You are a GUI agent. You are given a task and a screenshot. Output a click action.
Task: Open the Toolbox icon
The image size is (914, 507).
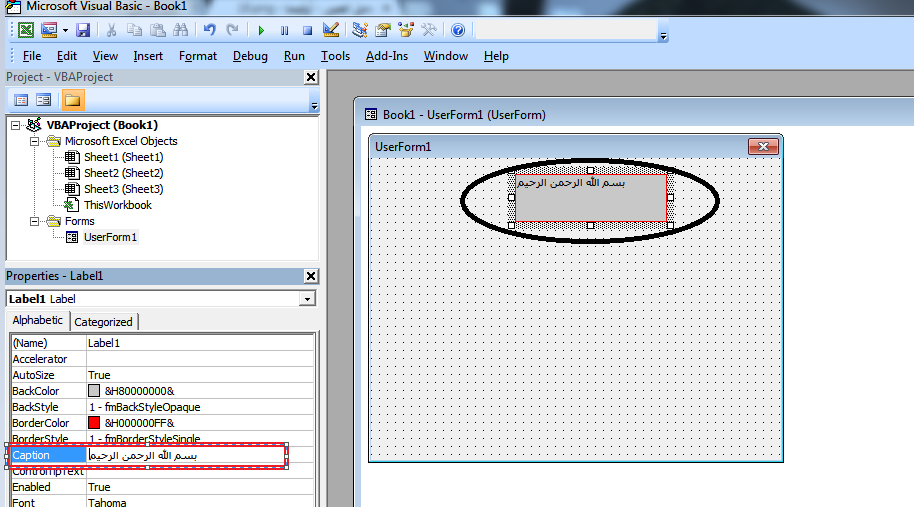429,30
